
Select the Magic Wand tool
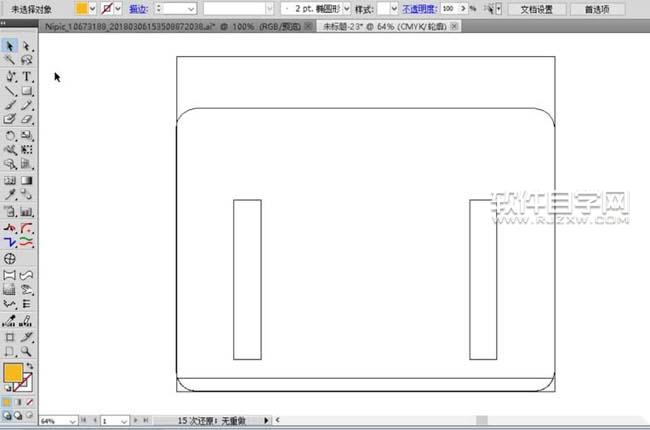click(x=10, y=60)
